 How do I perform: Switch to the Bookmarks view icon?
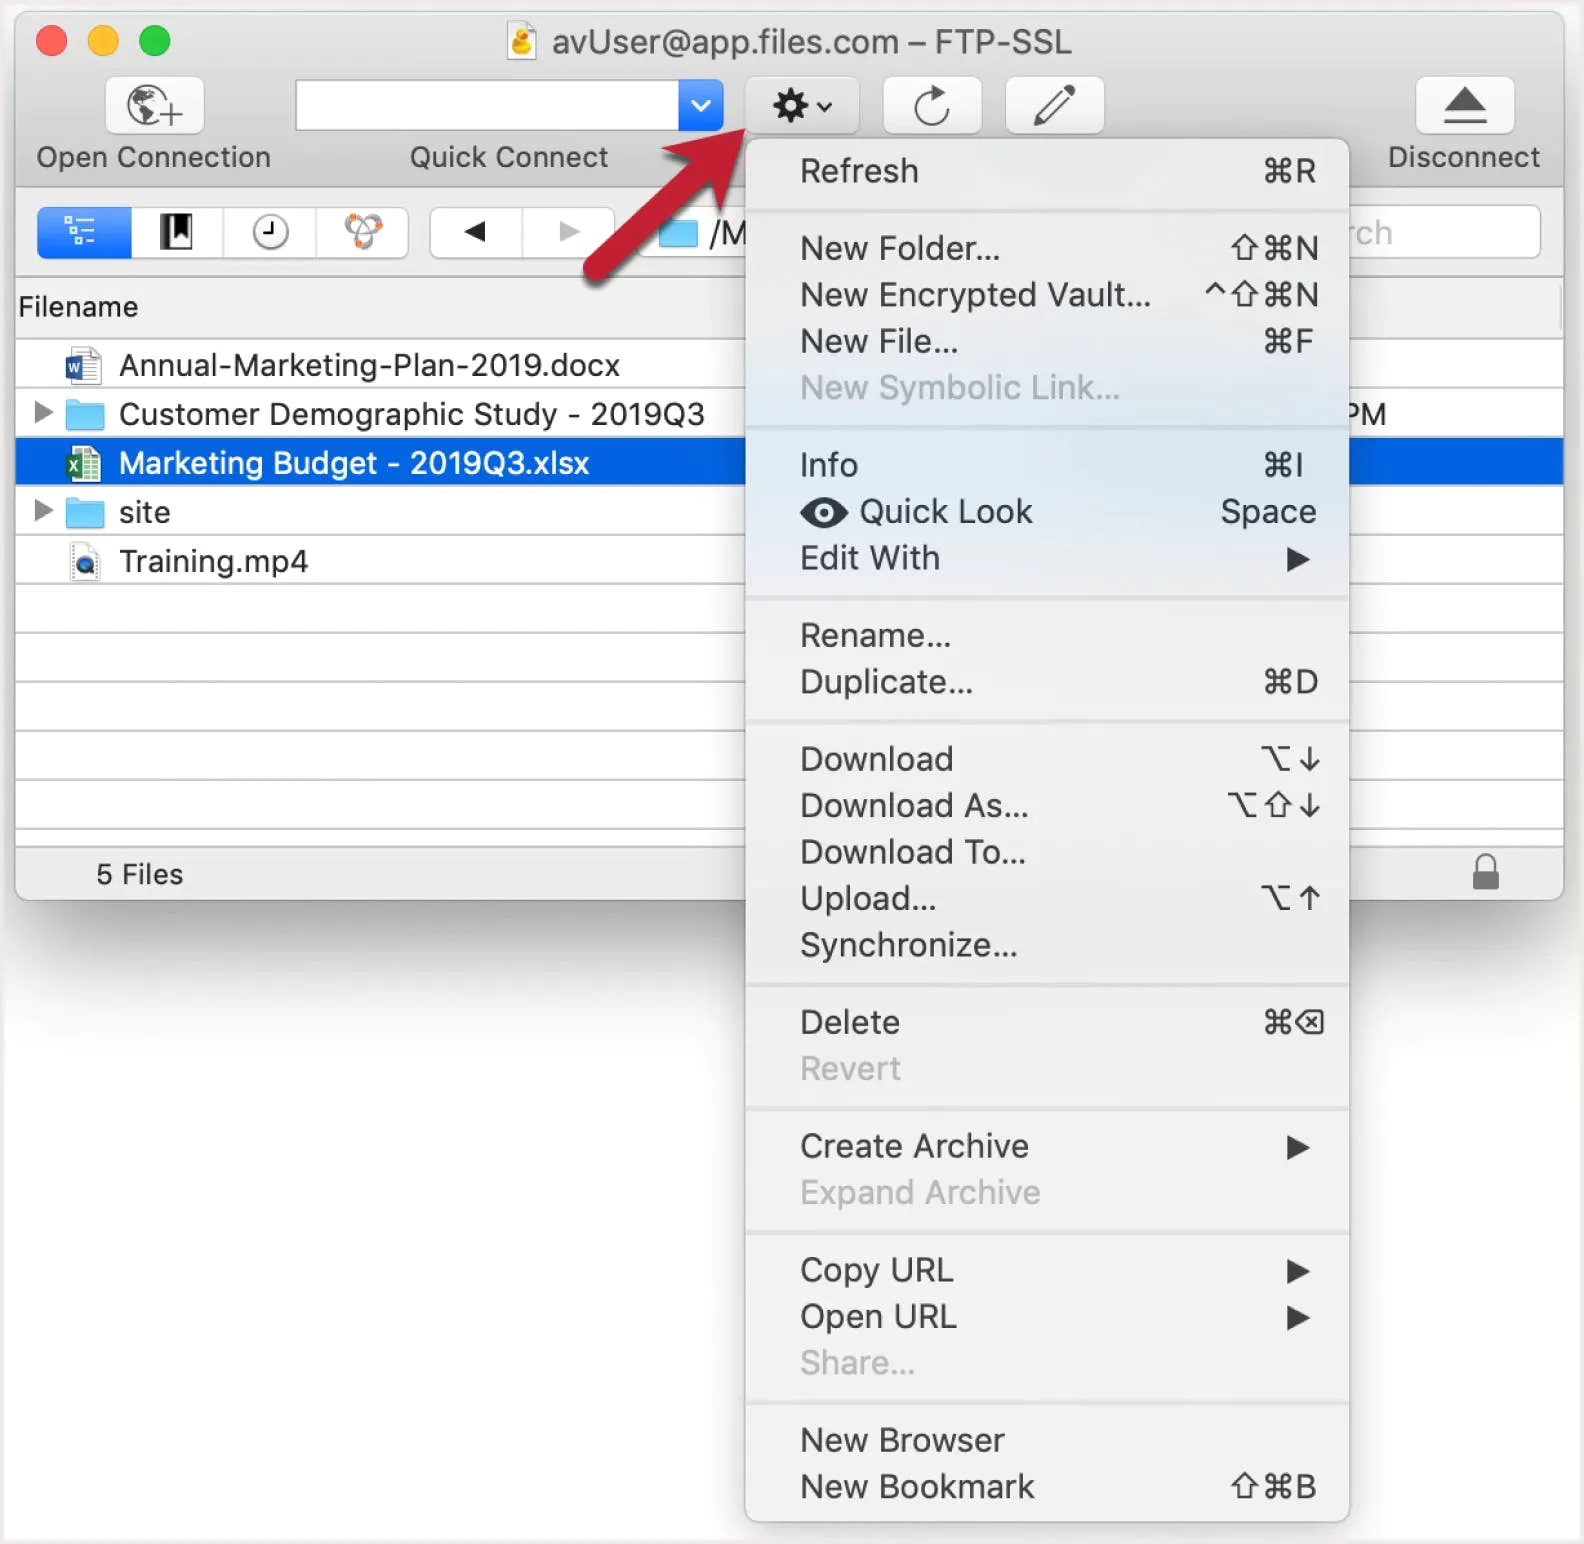click(x=177, y=232)
